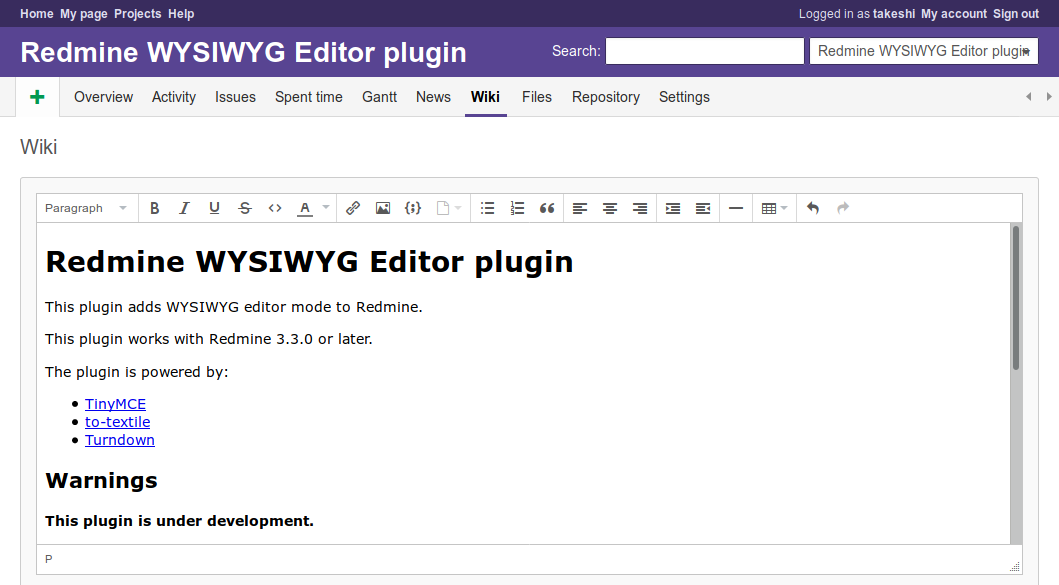Align text right

(x=640, y=208)
